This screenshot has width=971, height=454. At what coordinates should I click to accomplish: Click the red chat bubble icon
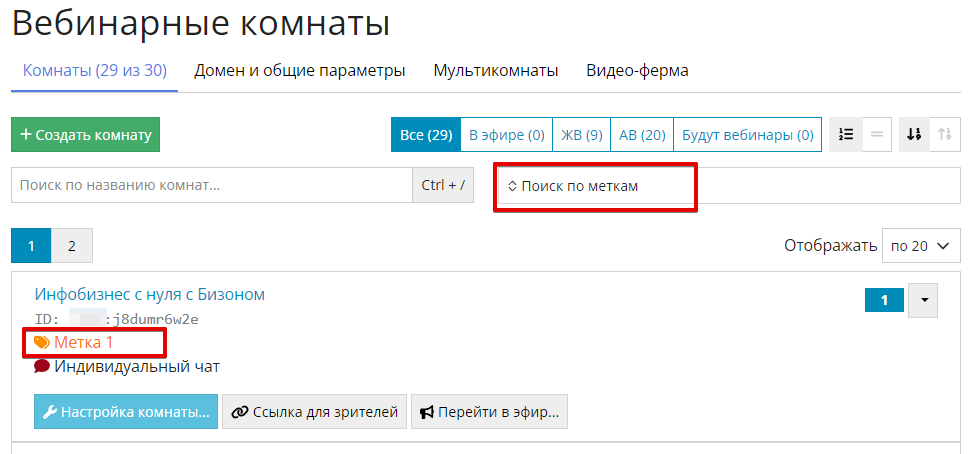[x=42, y=366]
